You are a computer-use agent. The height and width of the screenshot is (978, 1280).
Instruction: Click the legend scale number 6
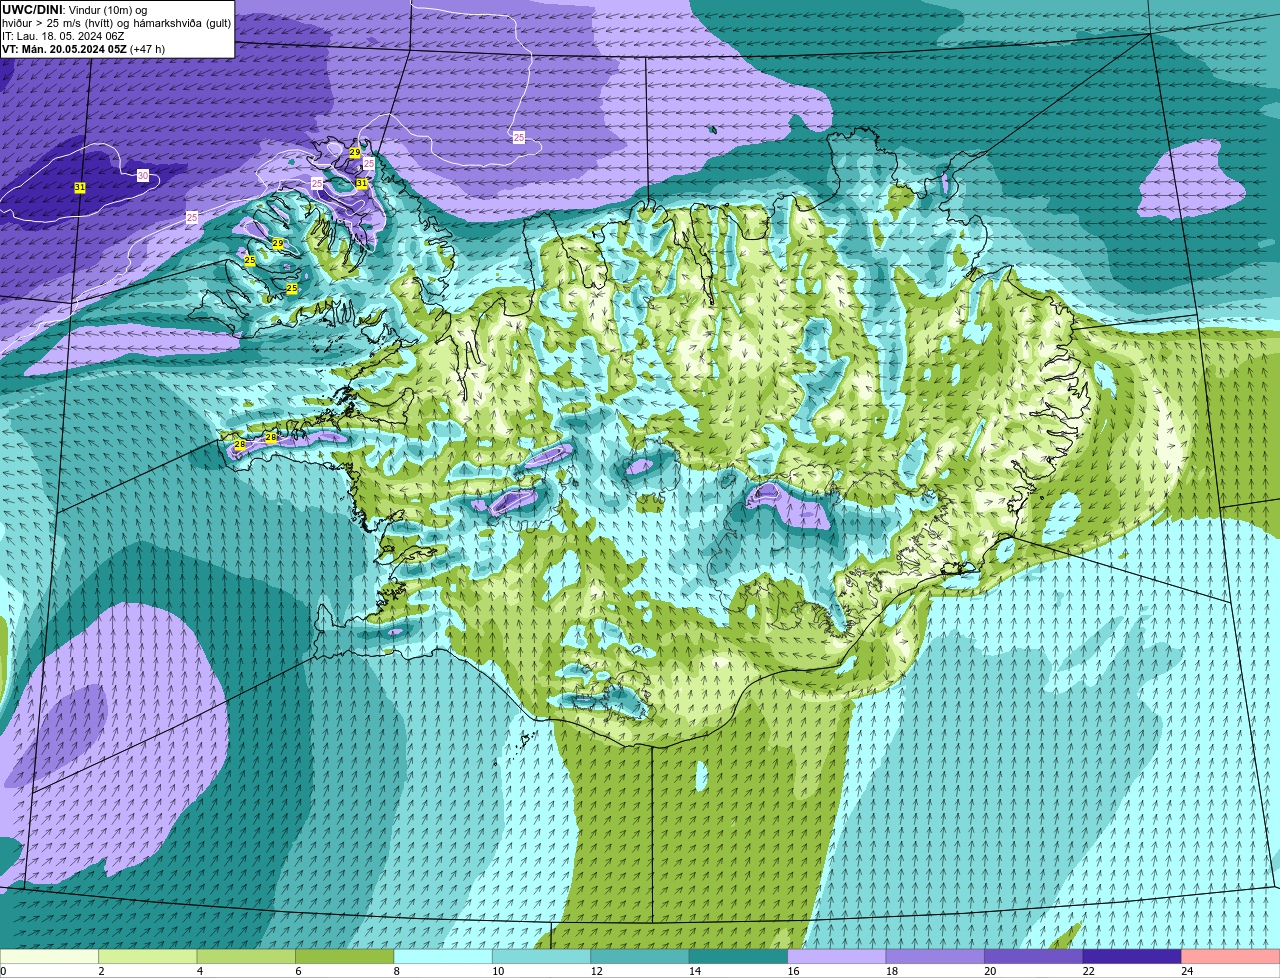pyautogui.click(x=298, y=971)
